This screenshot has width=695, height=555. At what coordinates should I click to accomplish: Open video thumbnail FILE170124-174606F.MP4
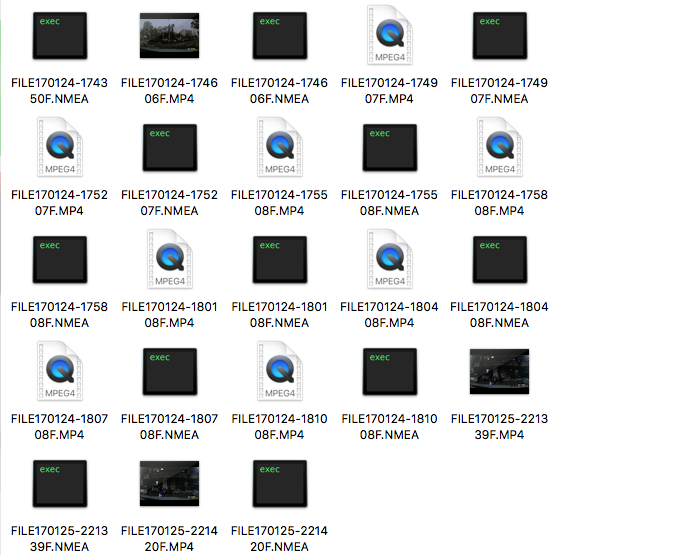pos(169,35)
